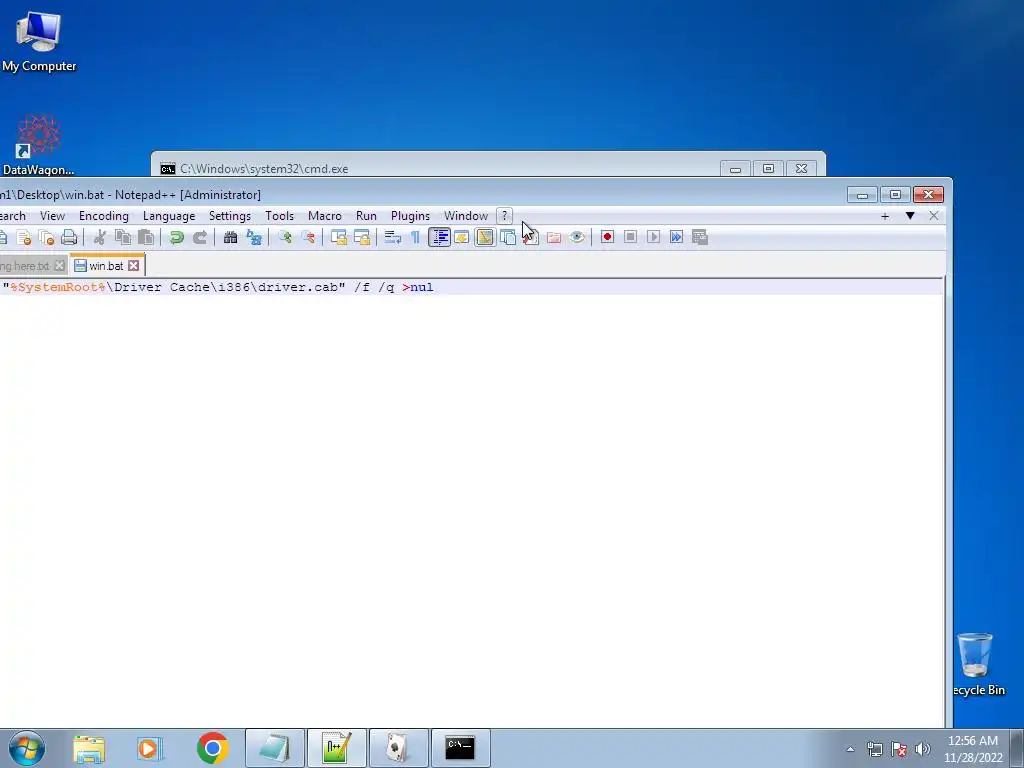Screen dimensions: 1024x768
Task: Toggle file monitoring eye icon
Action: click(x=577, y=237)
